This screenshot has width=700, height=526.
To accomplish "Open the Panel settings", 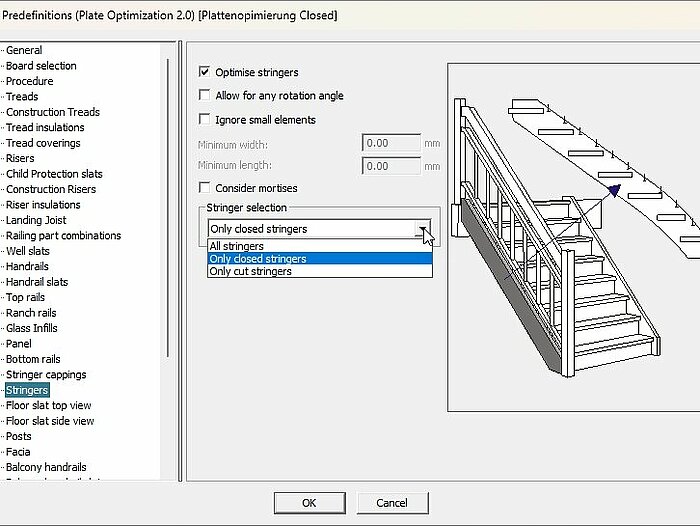I will 19,344.
